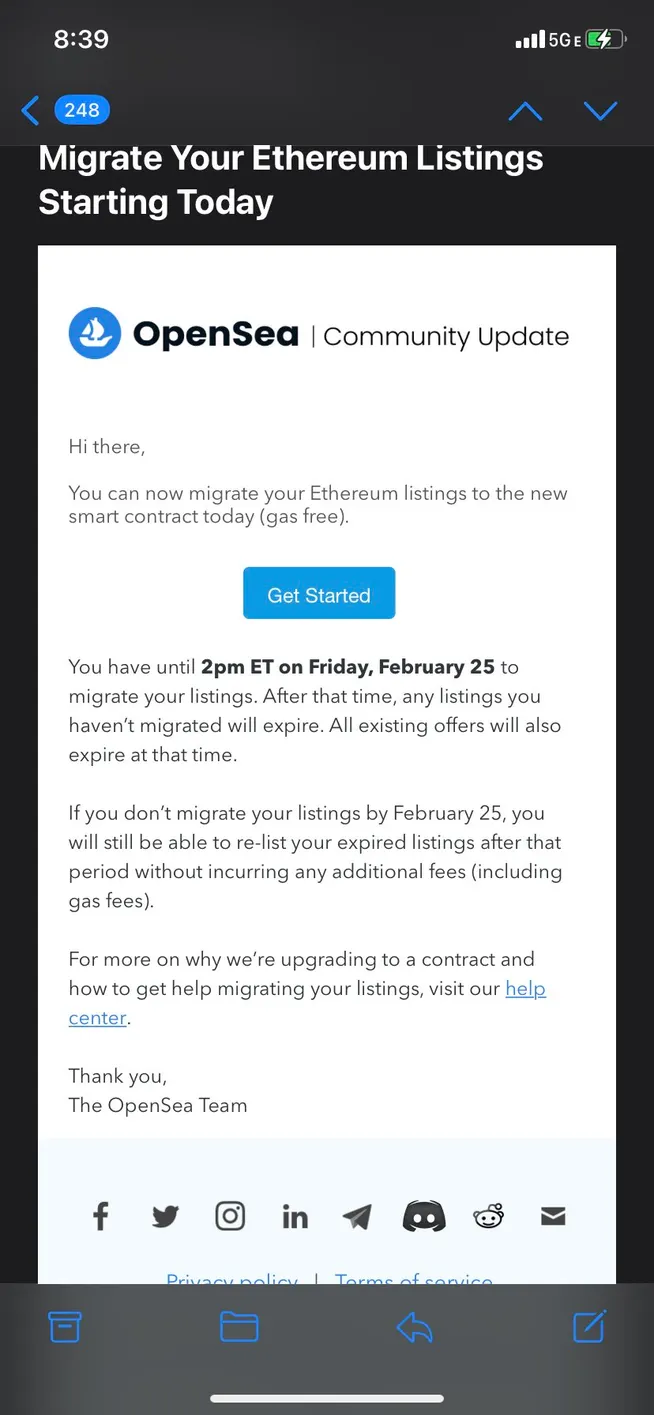
Task: Tap the home indicator bar
Action: tap(327, 1398)
